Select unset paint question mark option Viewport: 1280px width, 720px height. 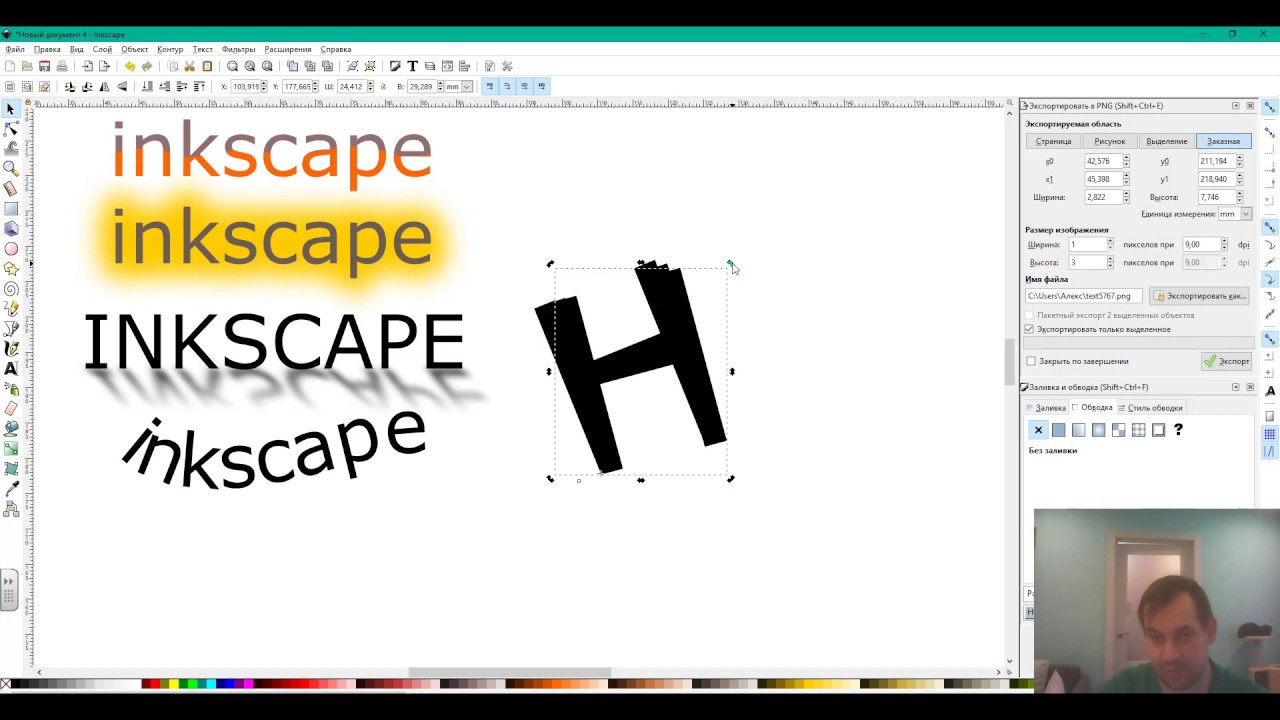tap(1178, 430)
